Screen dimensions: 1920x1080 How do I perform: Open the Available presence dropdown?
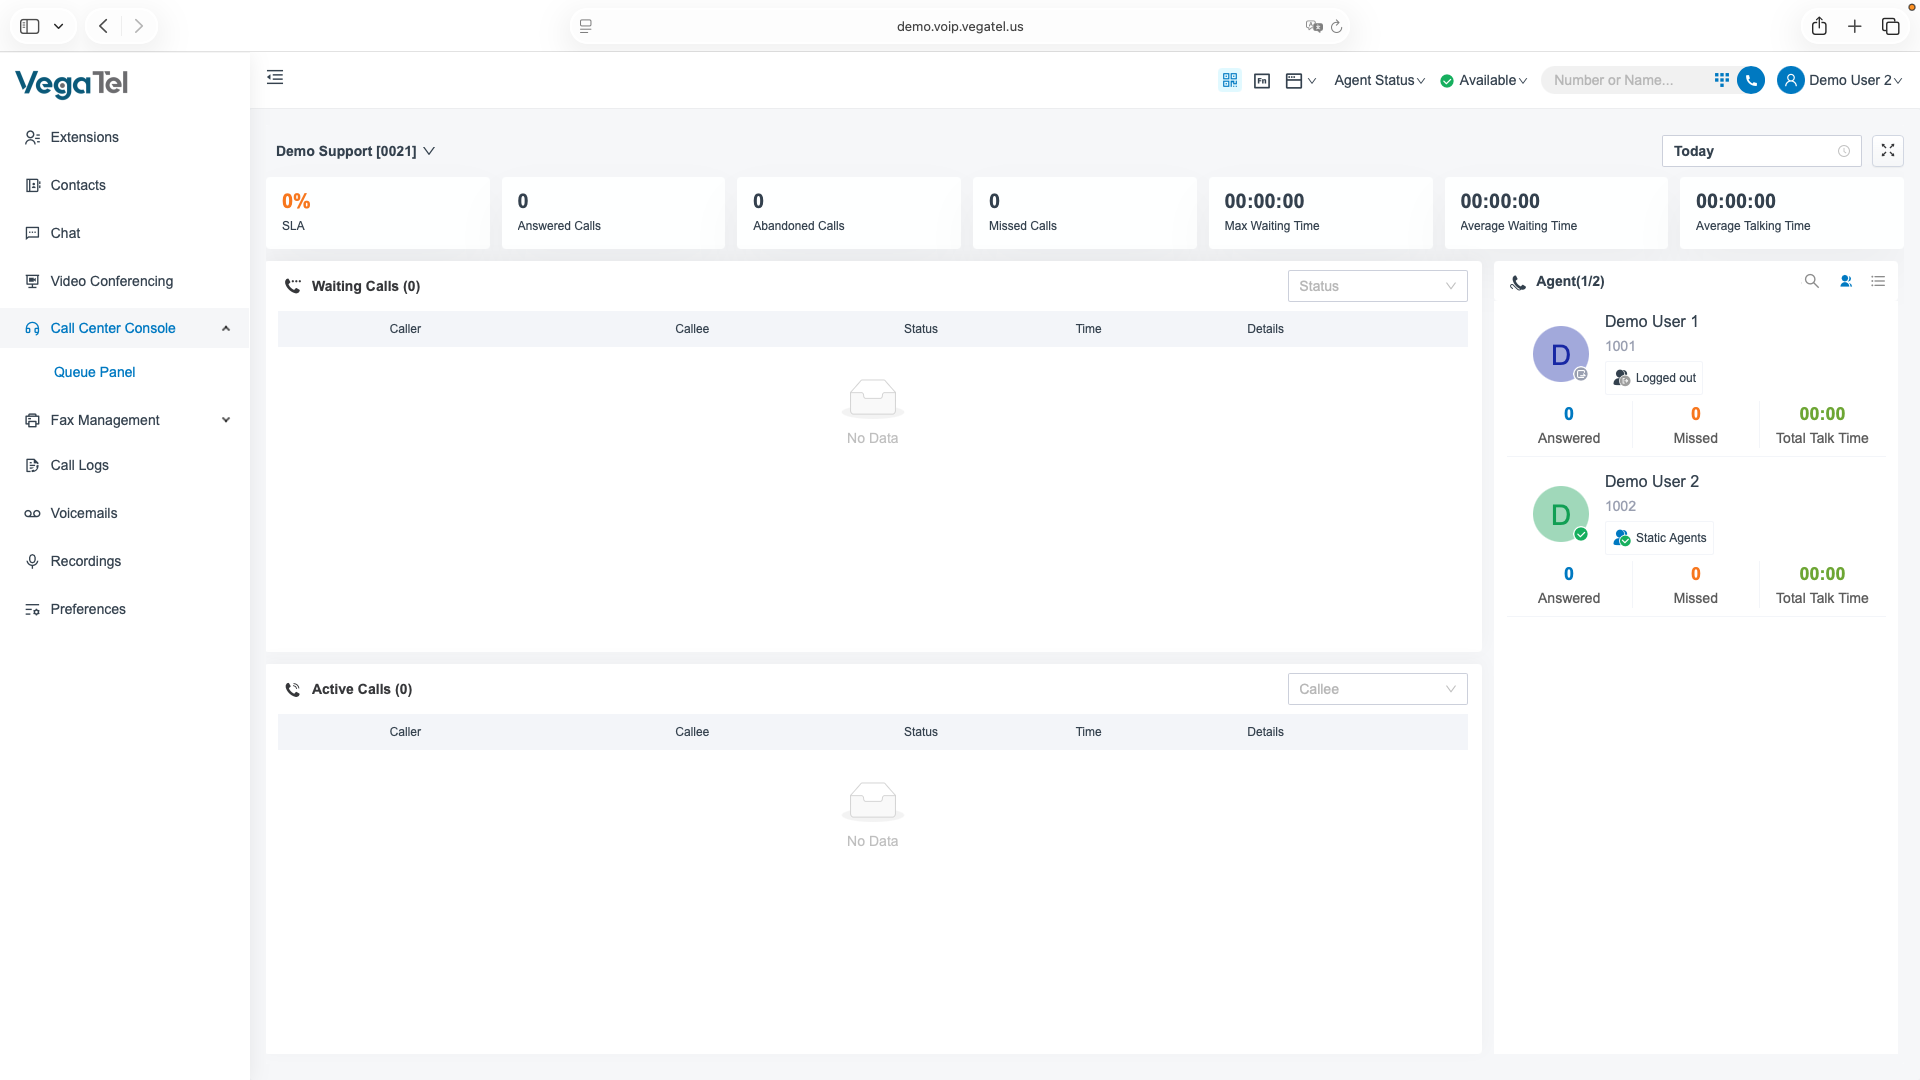[x=1485, y=80]
